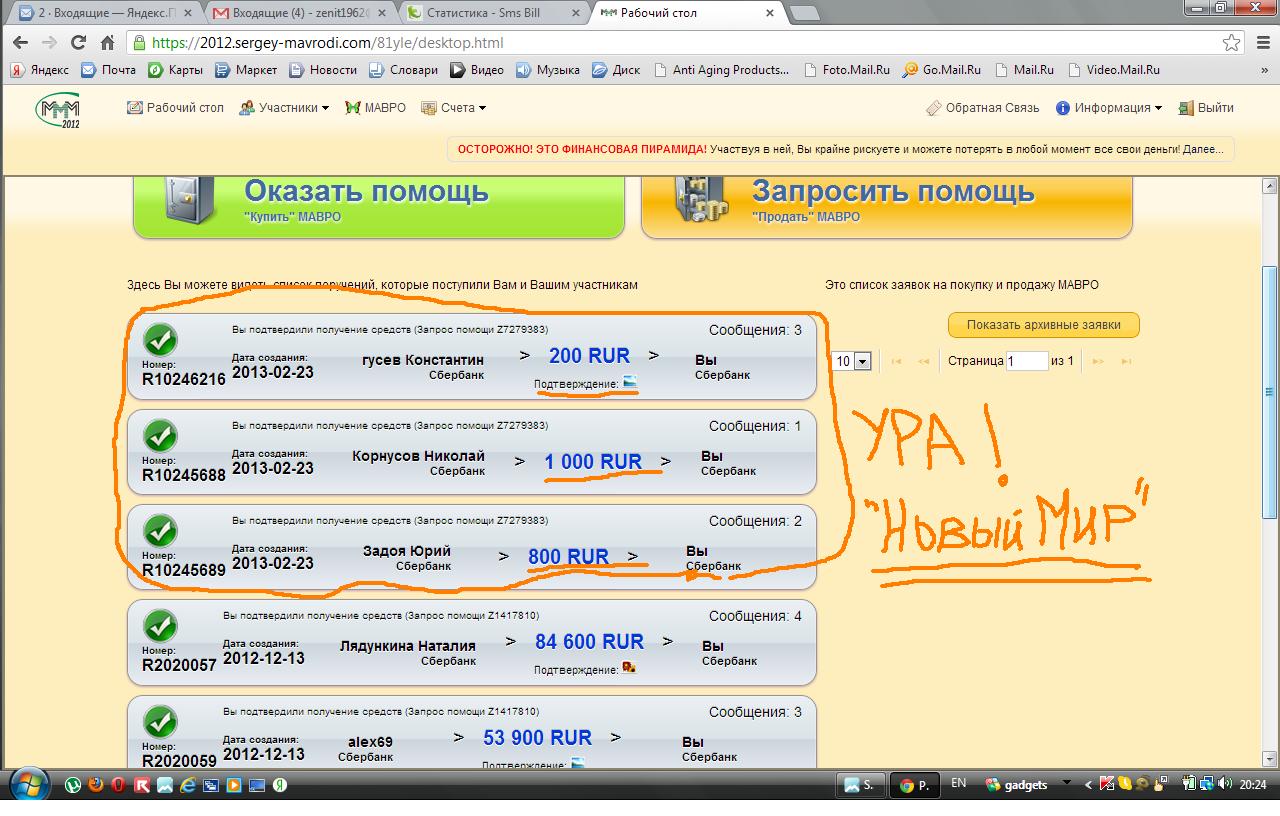Open confirmation image for the 84 600 RUR order
This screenshot has height=816, width=1280.
tap(629, 668)
